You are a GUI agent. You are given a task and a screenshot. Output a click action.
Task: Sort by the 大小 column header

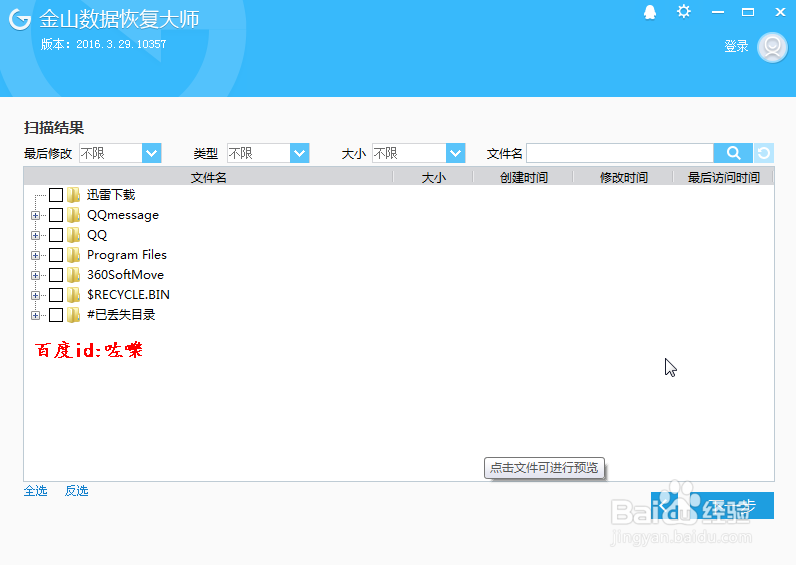click(x=433, y=177)
